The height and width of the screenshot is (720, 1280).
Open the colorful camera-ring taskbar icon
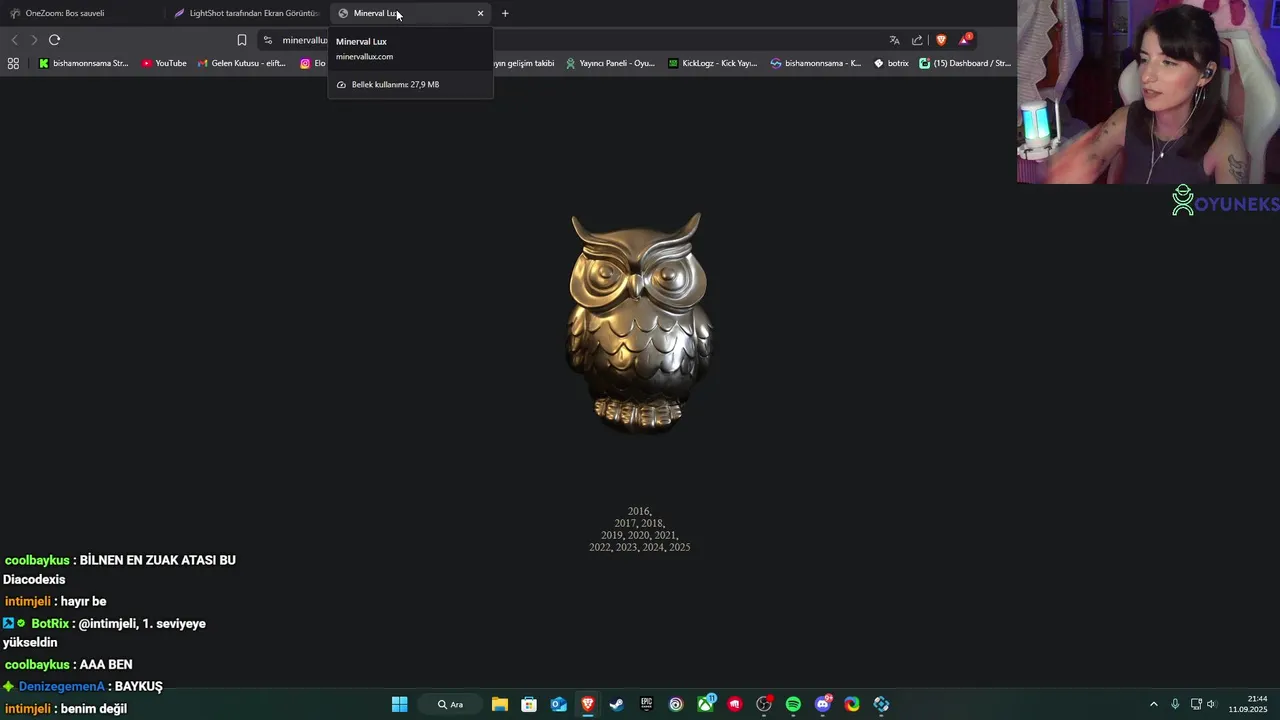852,704
